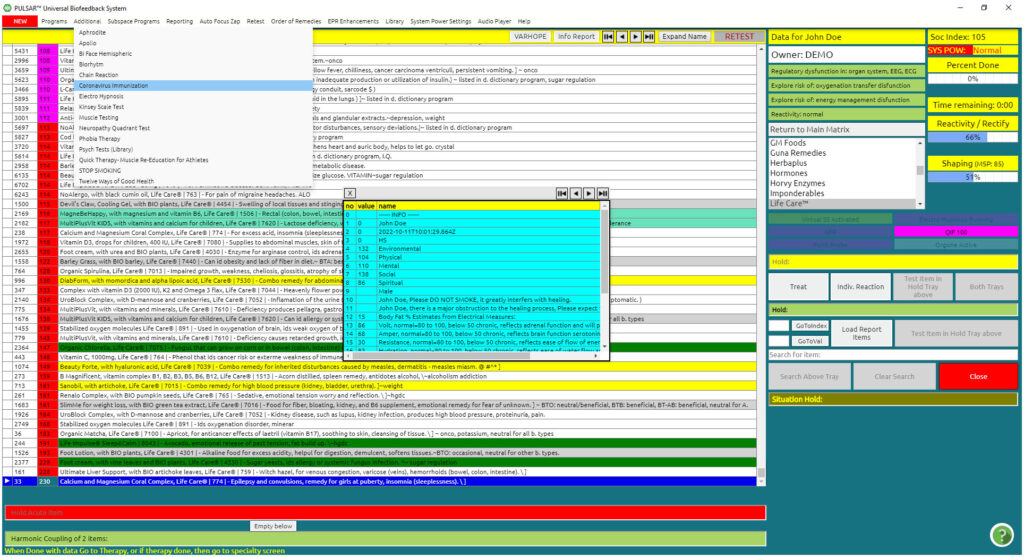Close the info popup with X button
This screenshot has width=1024, height=557.
(x=349, y=193)
